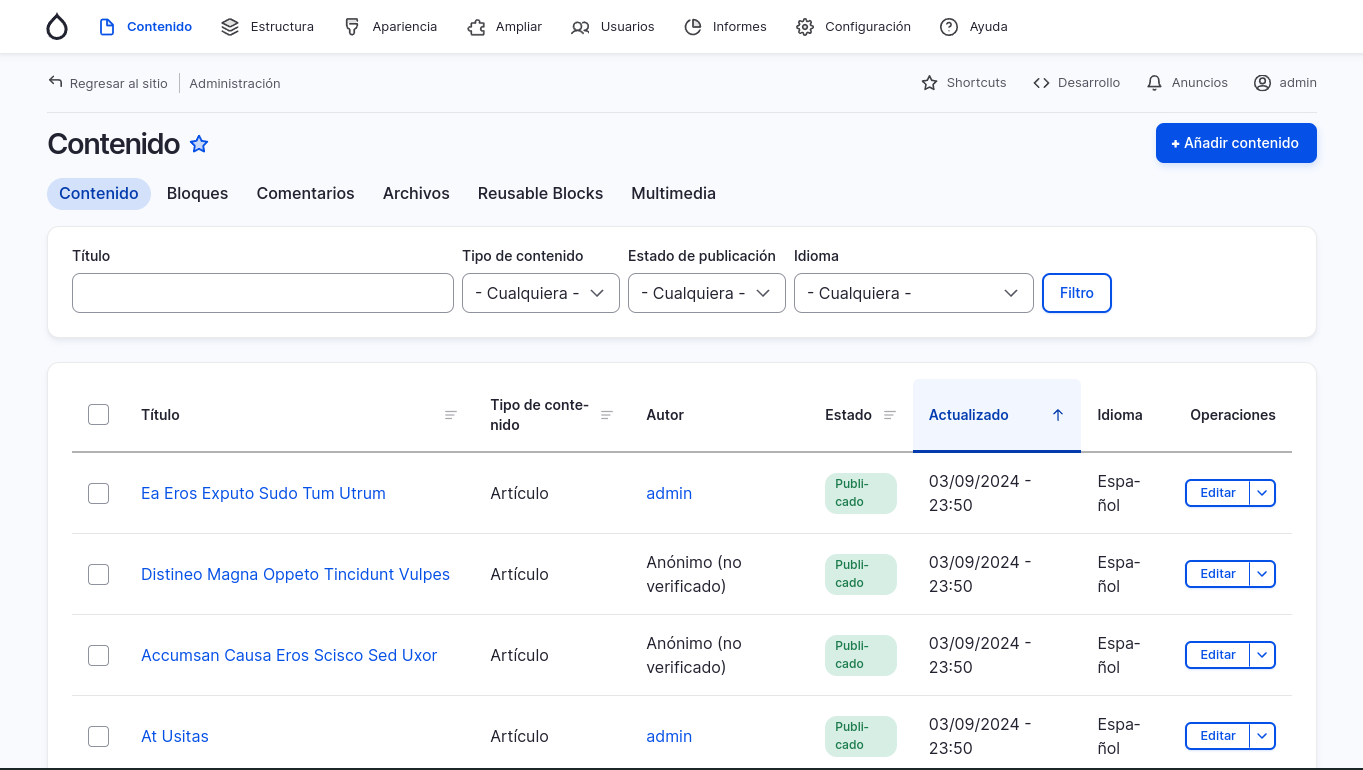This screenshot has width=1363, height=770.
Task: Select the checkbox for the At Usitas row
Action: pyautogui.click(x=98, y=736)
